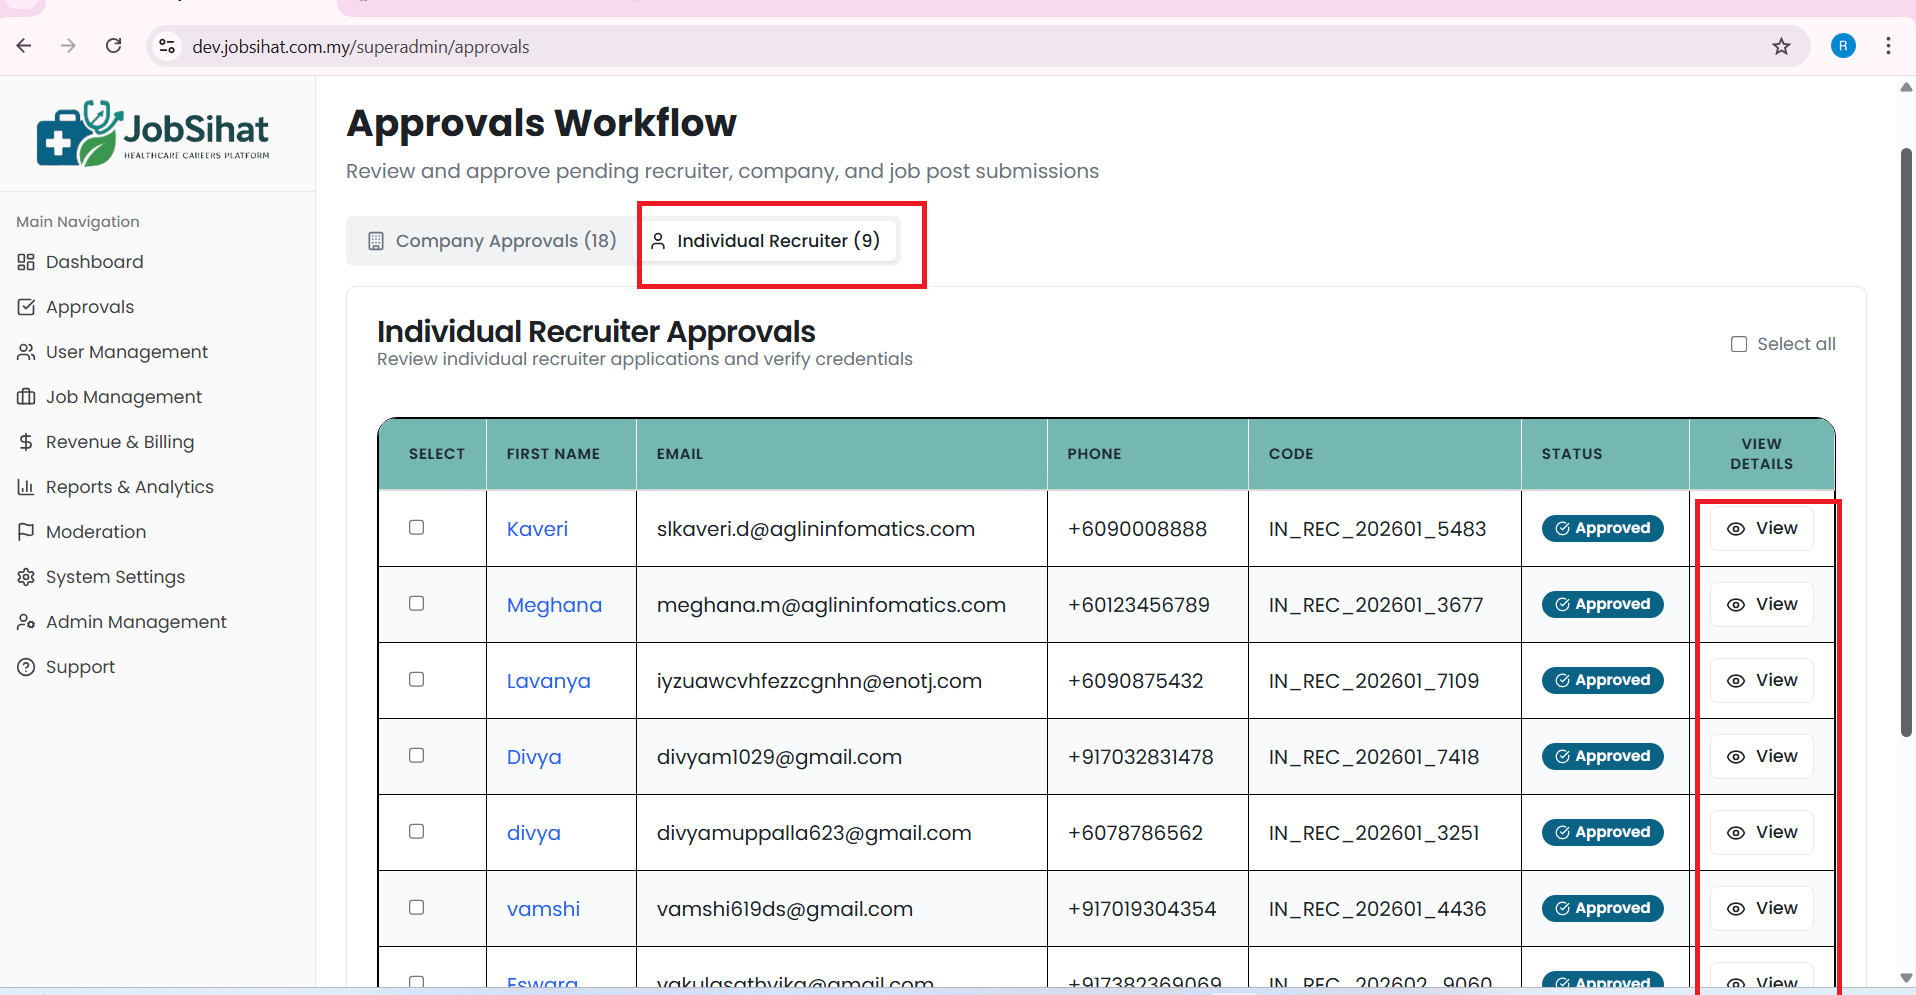Switch to Company Approvals tab

tap(492, 241)
